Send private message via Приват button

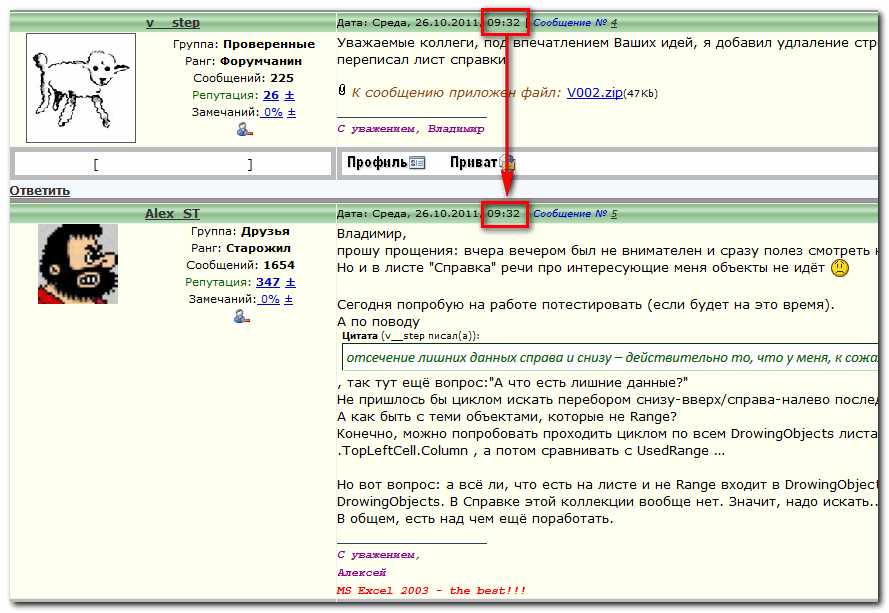[482, 163]
